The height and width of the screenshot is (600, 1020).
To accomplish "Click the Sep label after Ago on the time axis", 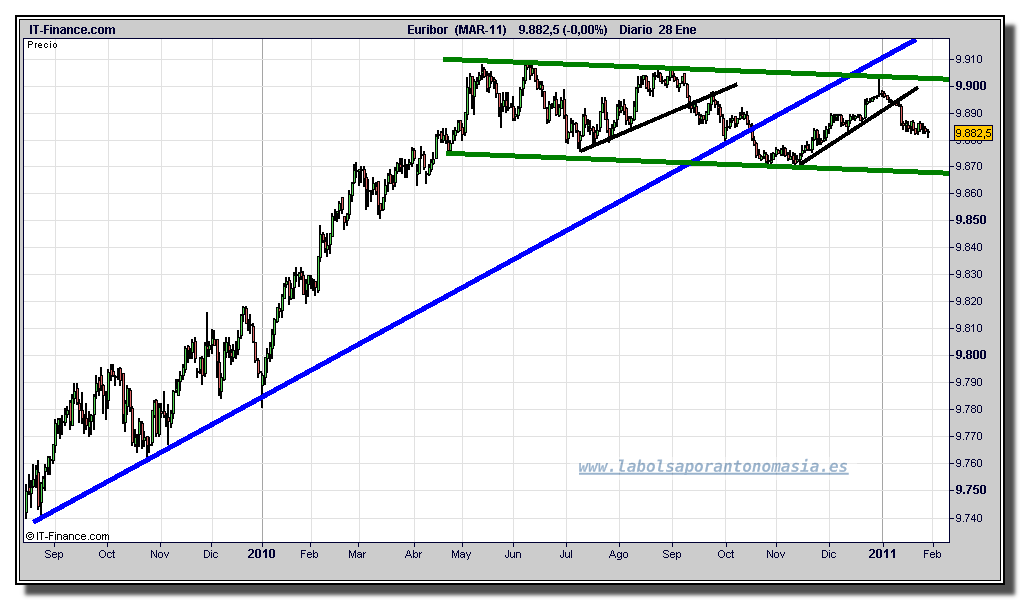I will click(672, 554).
